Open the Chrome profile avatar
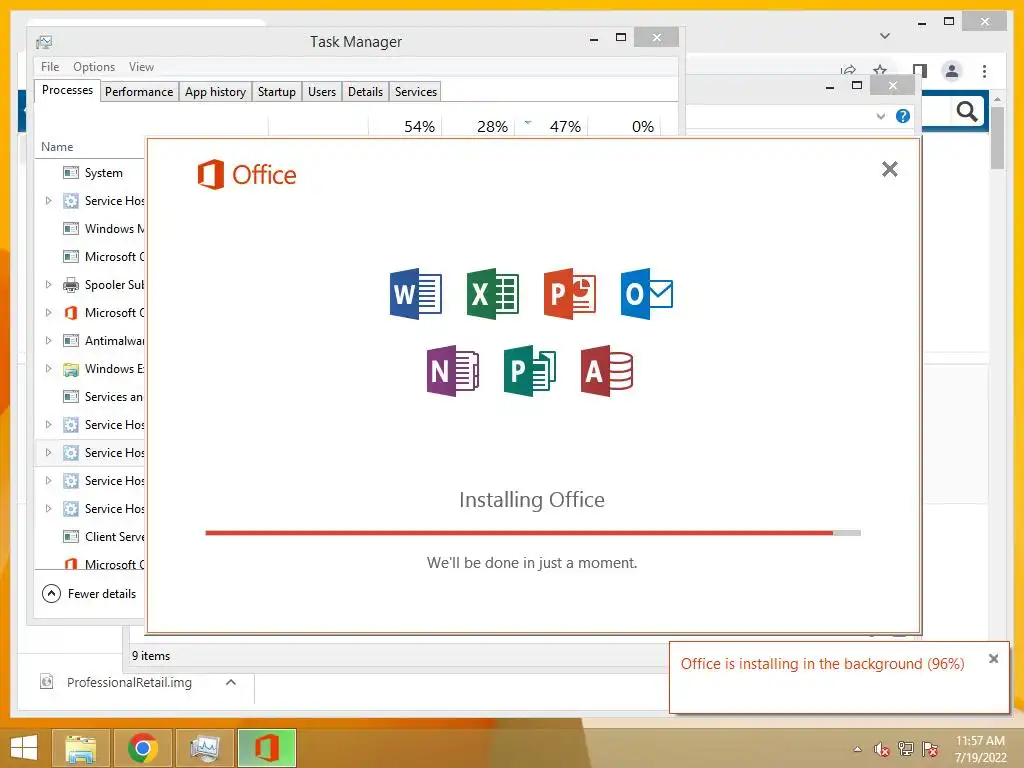 [952, 71]
